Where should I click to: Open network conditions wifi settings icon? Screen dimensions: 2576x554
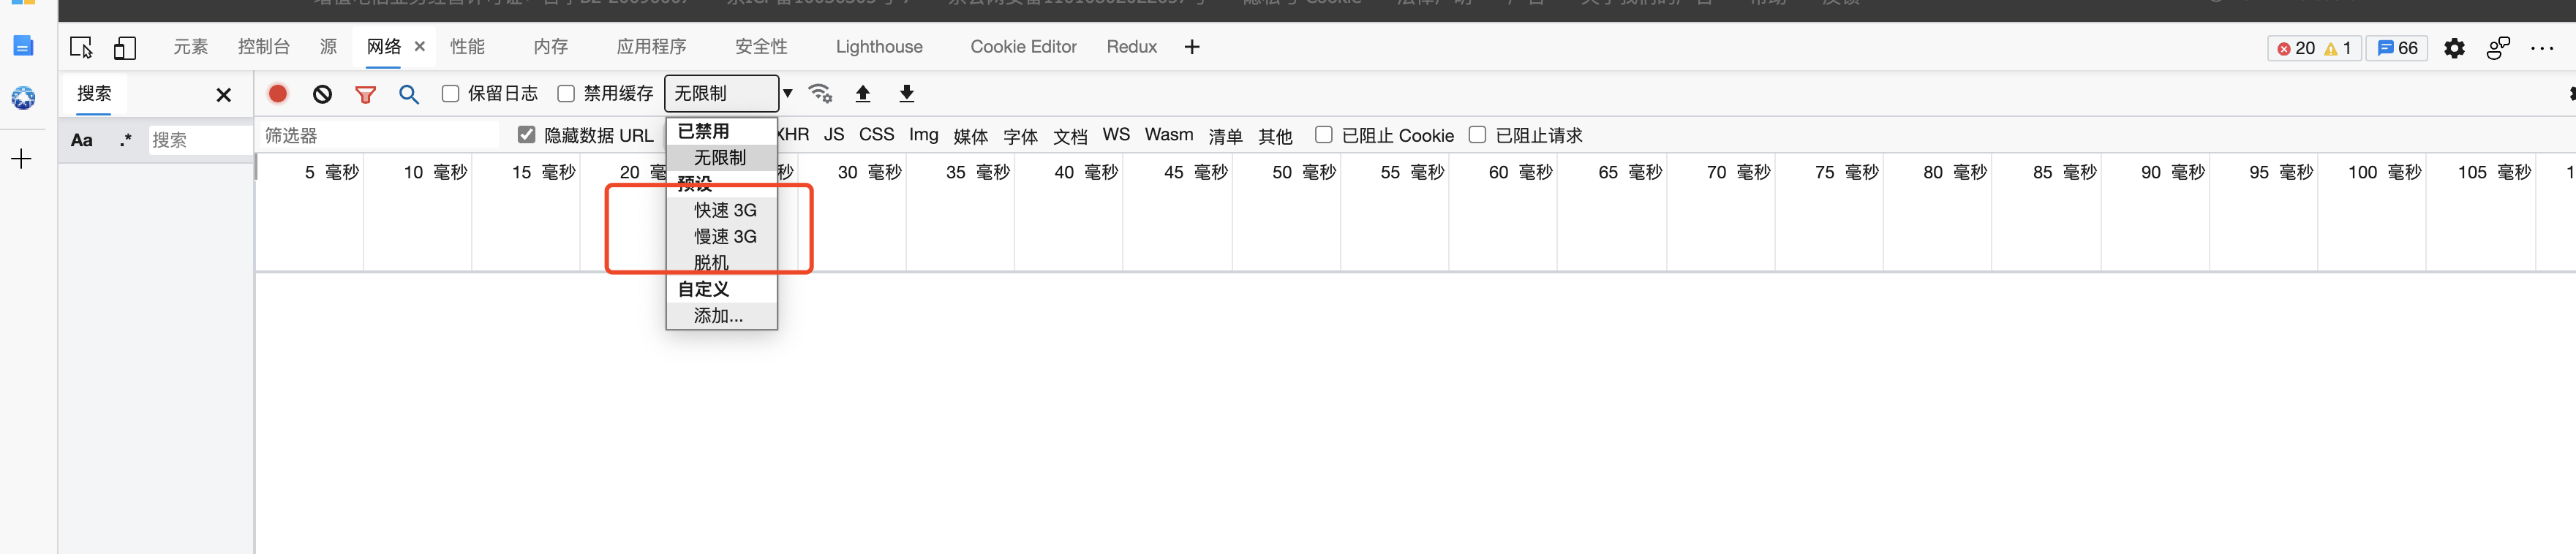coord(820,93)
